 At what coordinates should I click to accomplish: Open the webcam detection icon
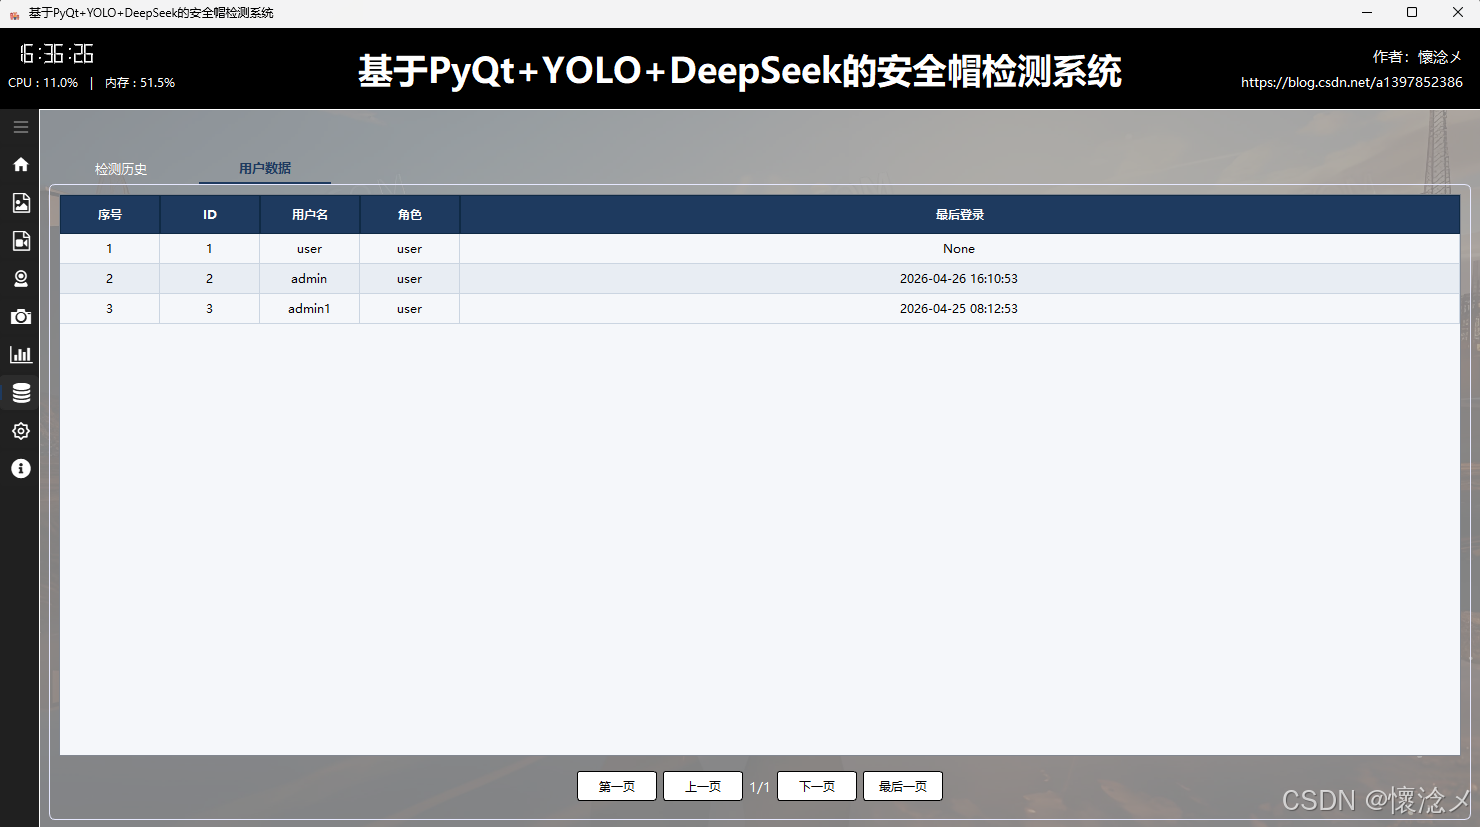click(x=20, y=279)
